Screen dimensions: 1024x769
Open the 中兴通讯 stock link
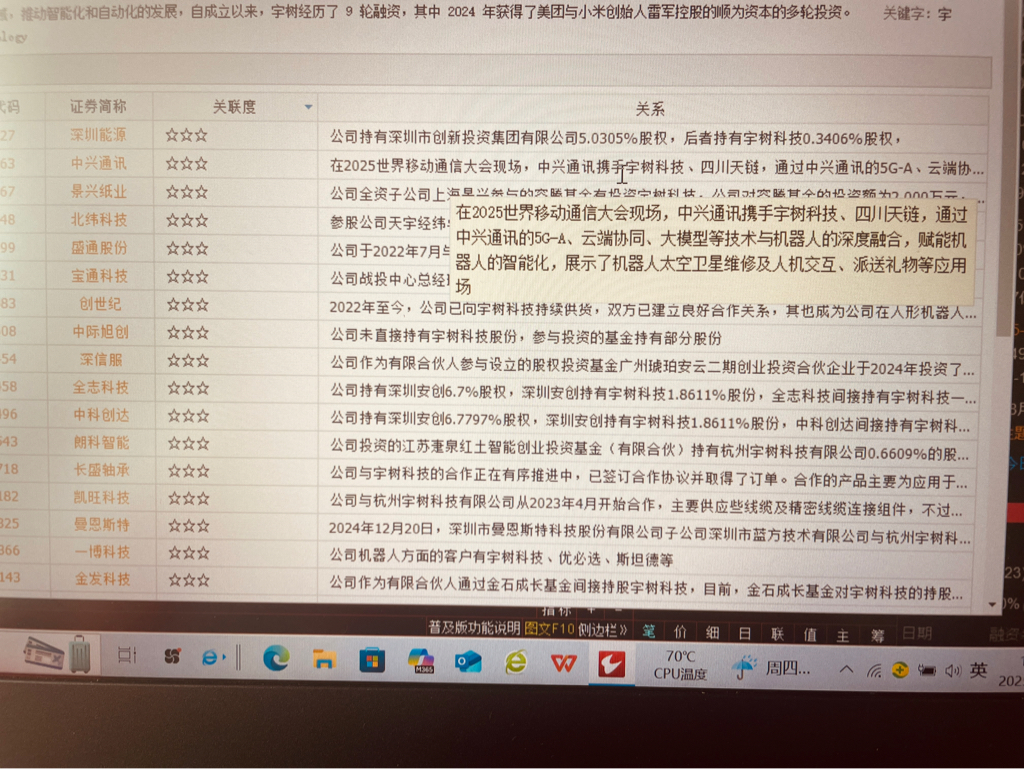(99, 163)
